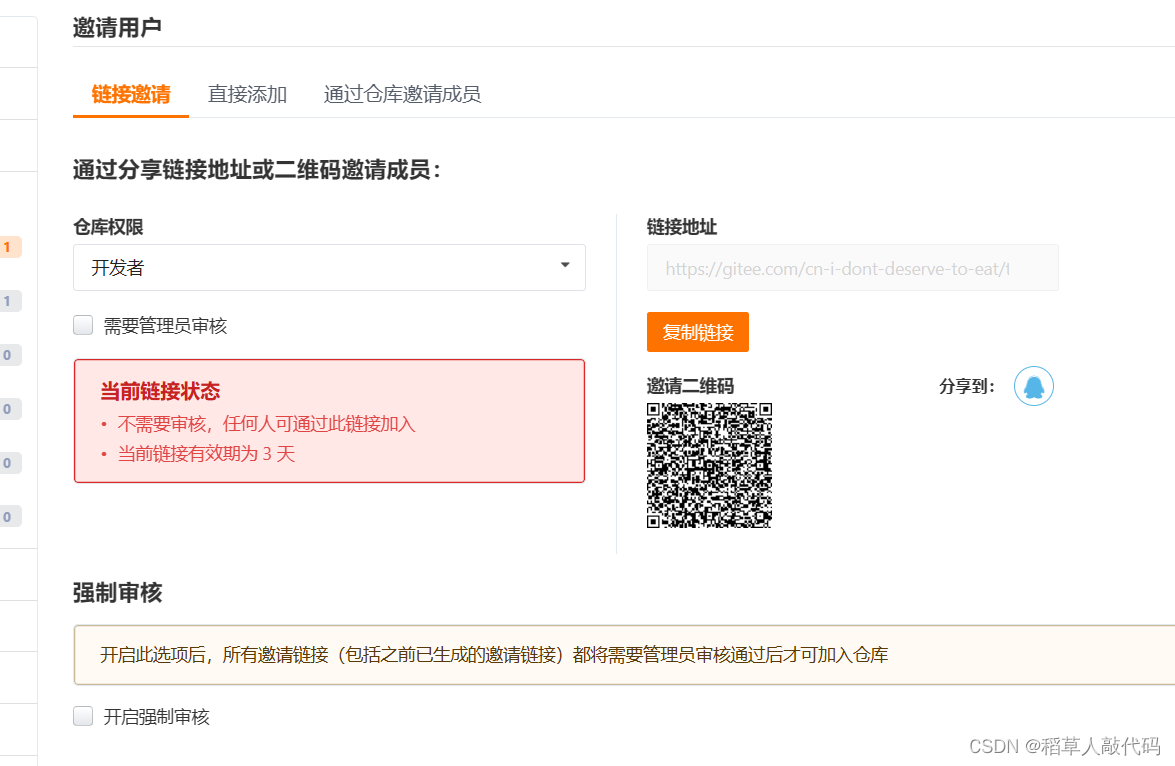Tick the 需要管理员审核 checkbox

tap(83, 325)
